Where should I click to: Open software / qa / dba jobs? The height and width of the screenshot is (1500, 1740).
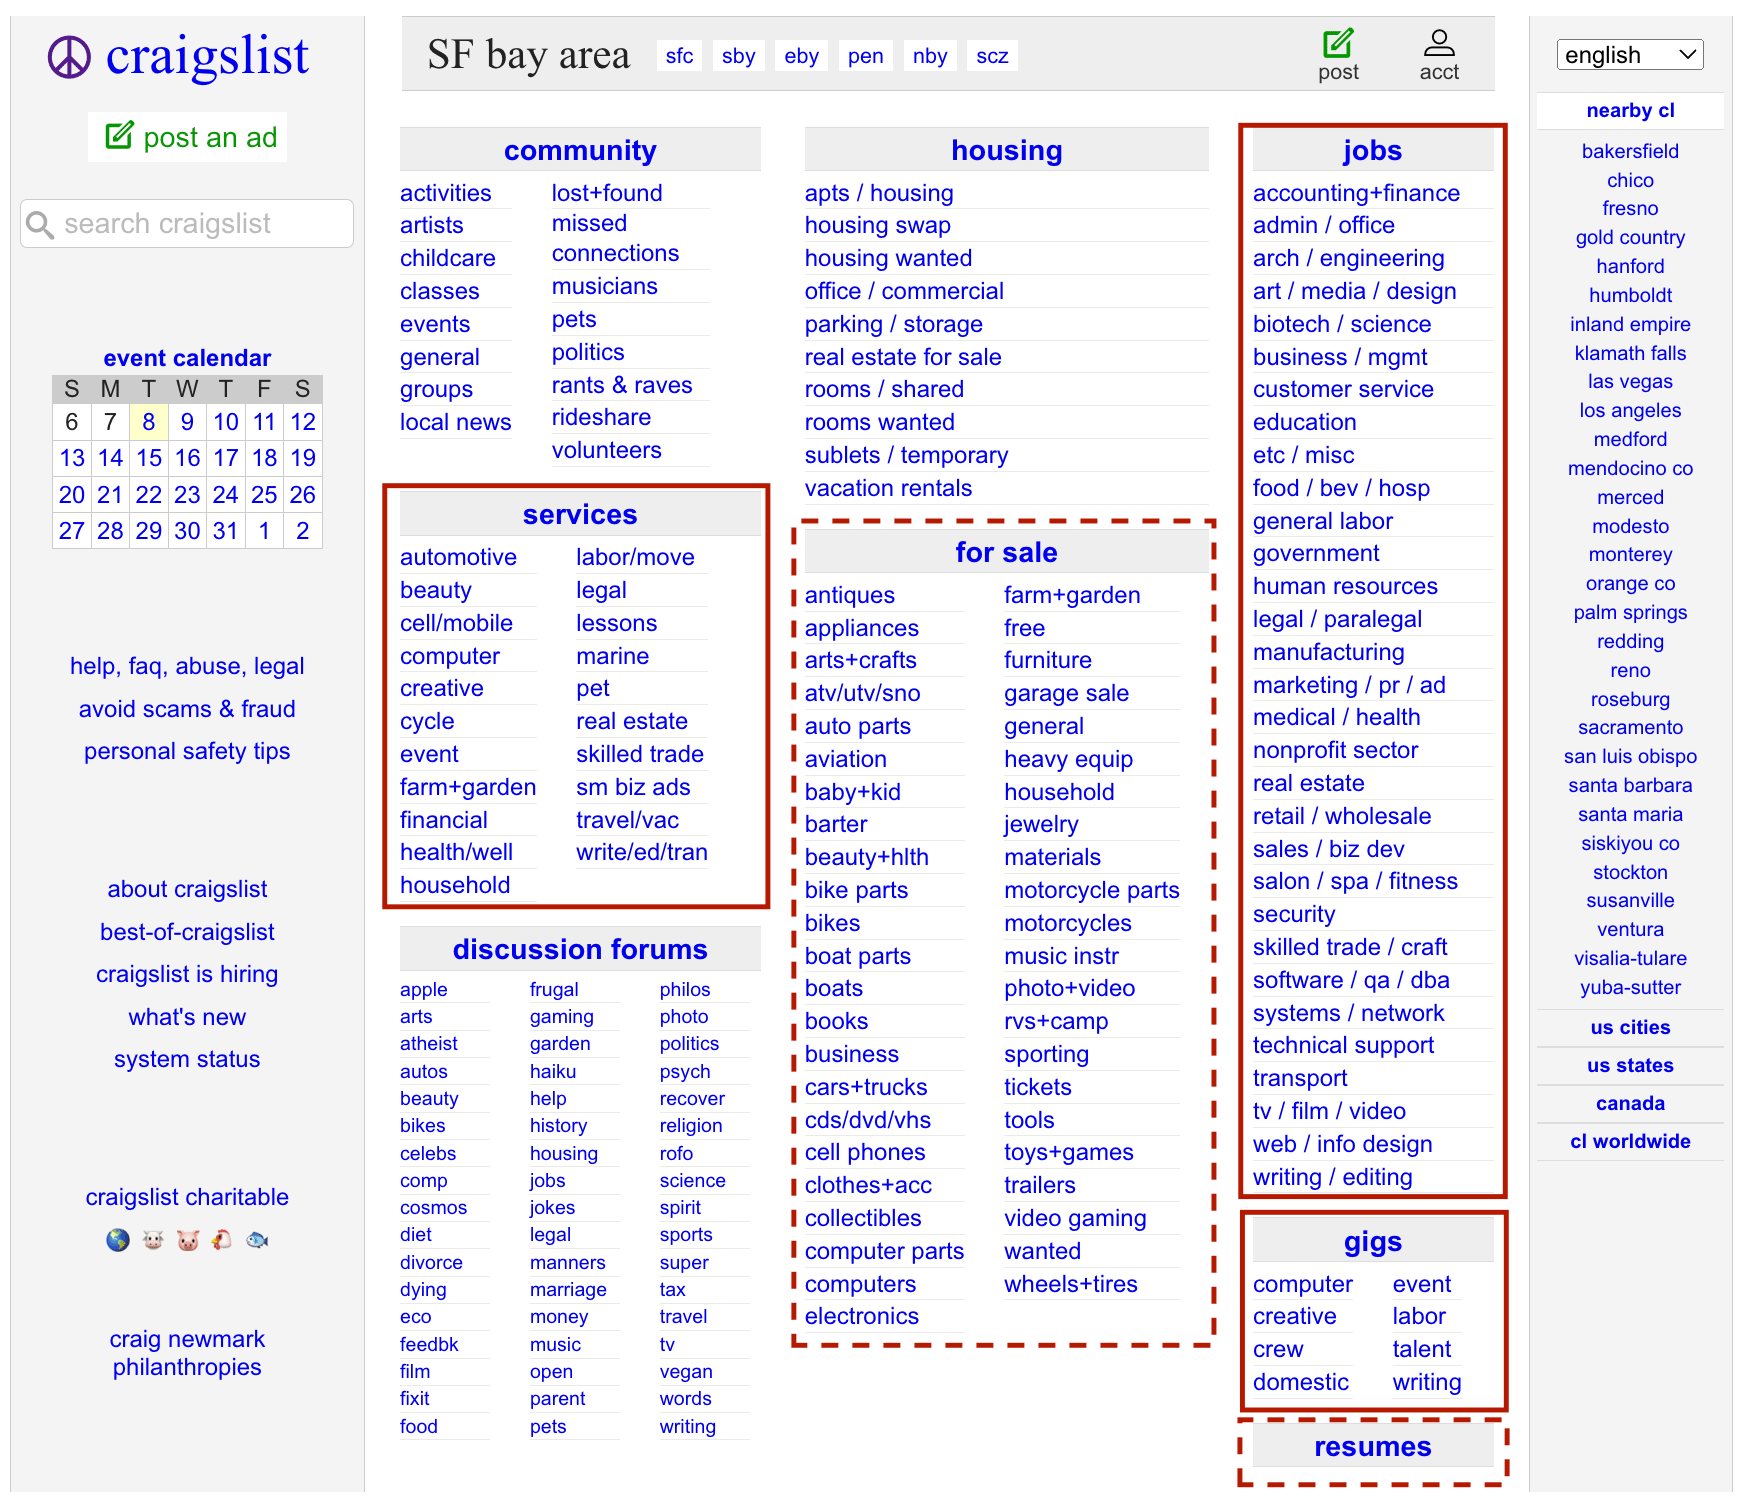point(1351,980)
